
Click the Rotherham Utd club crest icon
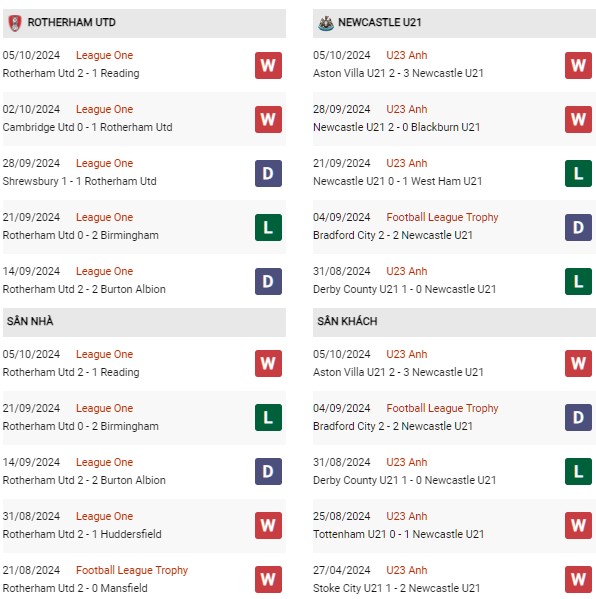click(x=15, y=23)
